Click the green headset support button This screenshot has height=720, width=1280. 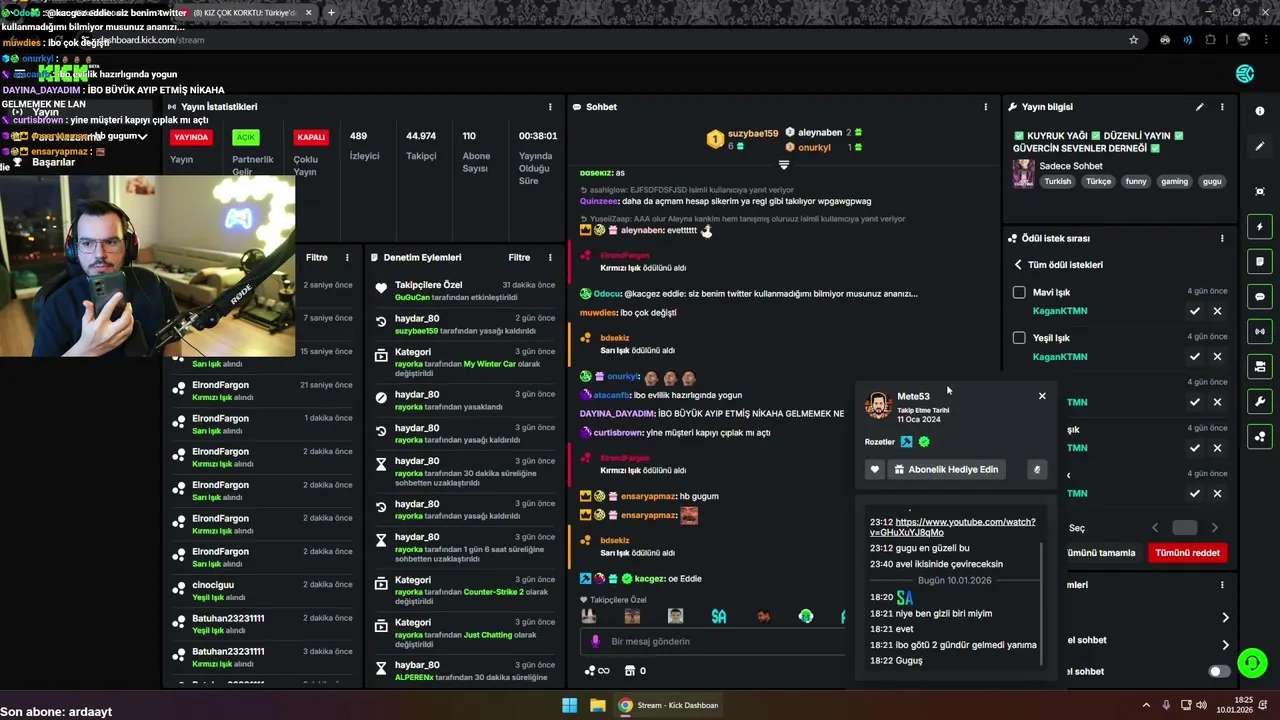[1252, 662]
